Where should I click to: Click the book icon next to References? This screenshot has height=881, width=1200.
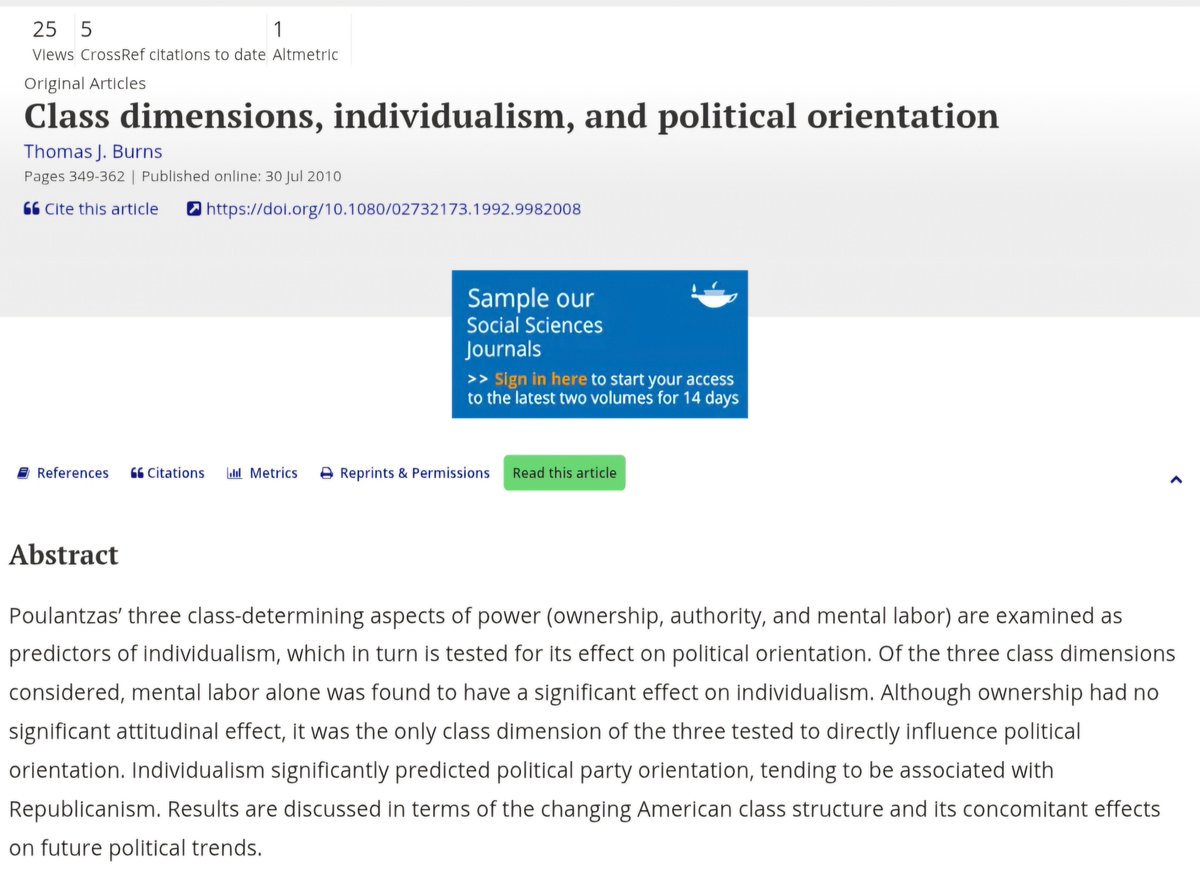pos(24,473)
